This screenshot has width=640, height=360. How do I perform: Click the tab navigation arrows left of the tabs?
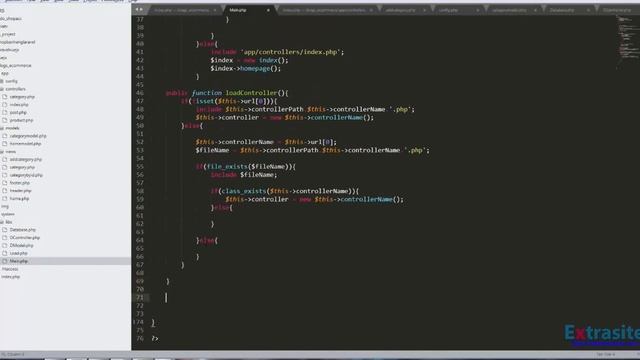[139, 9]
